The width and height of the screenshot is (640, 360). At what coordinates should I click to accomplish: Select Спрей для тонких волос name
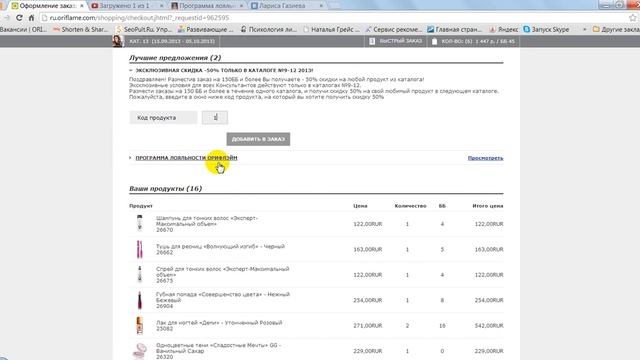(222, 272)
